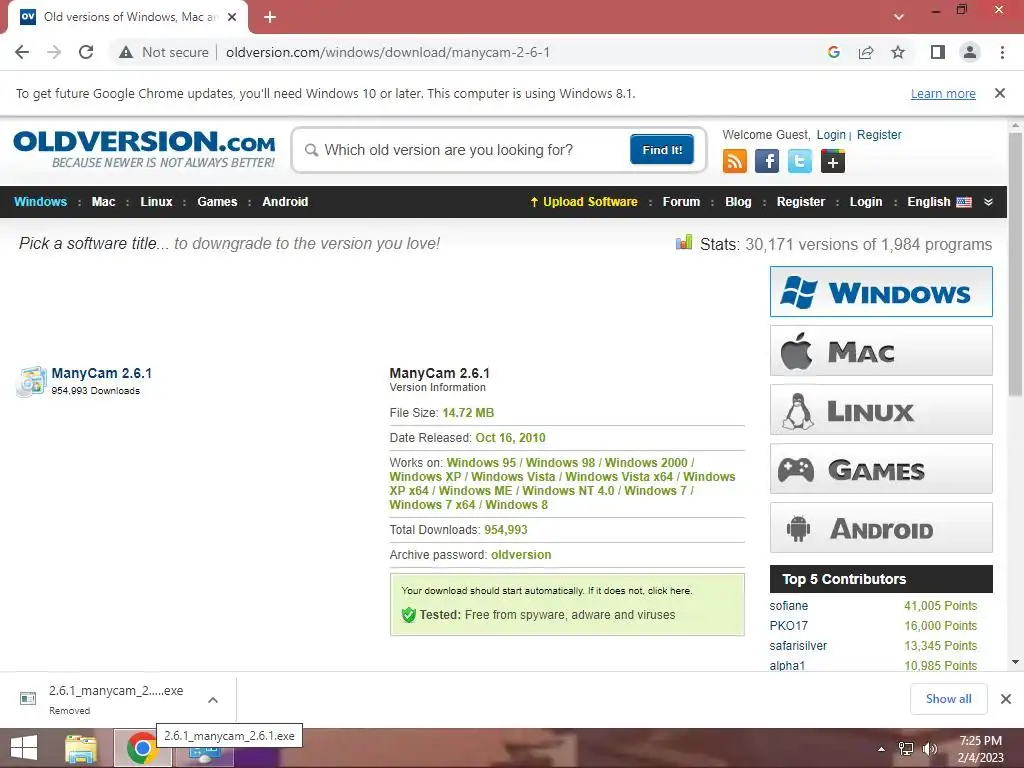Switch to Chrome in the taskbar

pos(142,748)
